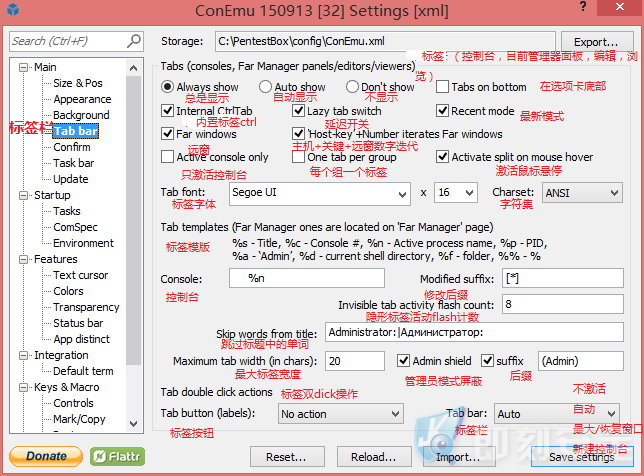Open the Environment settings page
Viewport: 644px width, 476px height.
point(83,243)
